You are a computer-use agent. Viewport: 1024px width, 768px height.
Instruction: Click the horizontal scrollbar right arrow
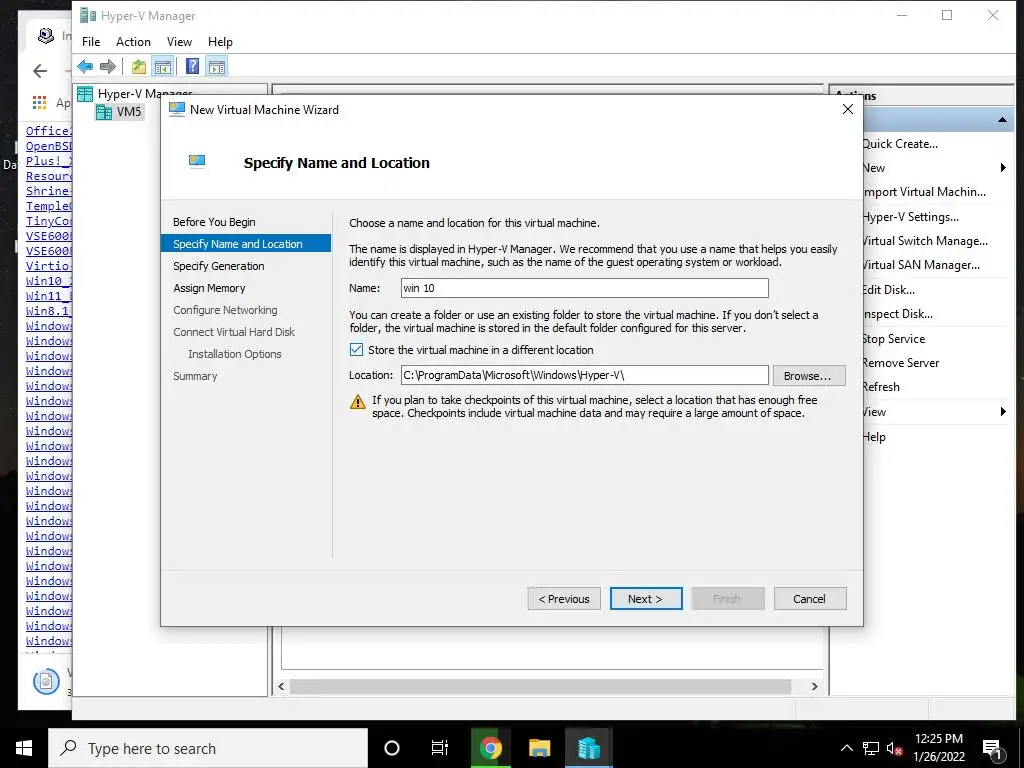pyautogui.click(x=814, y=686)
